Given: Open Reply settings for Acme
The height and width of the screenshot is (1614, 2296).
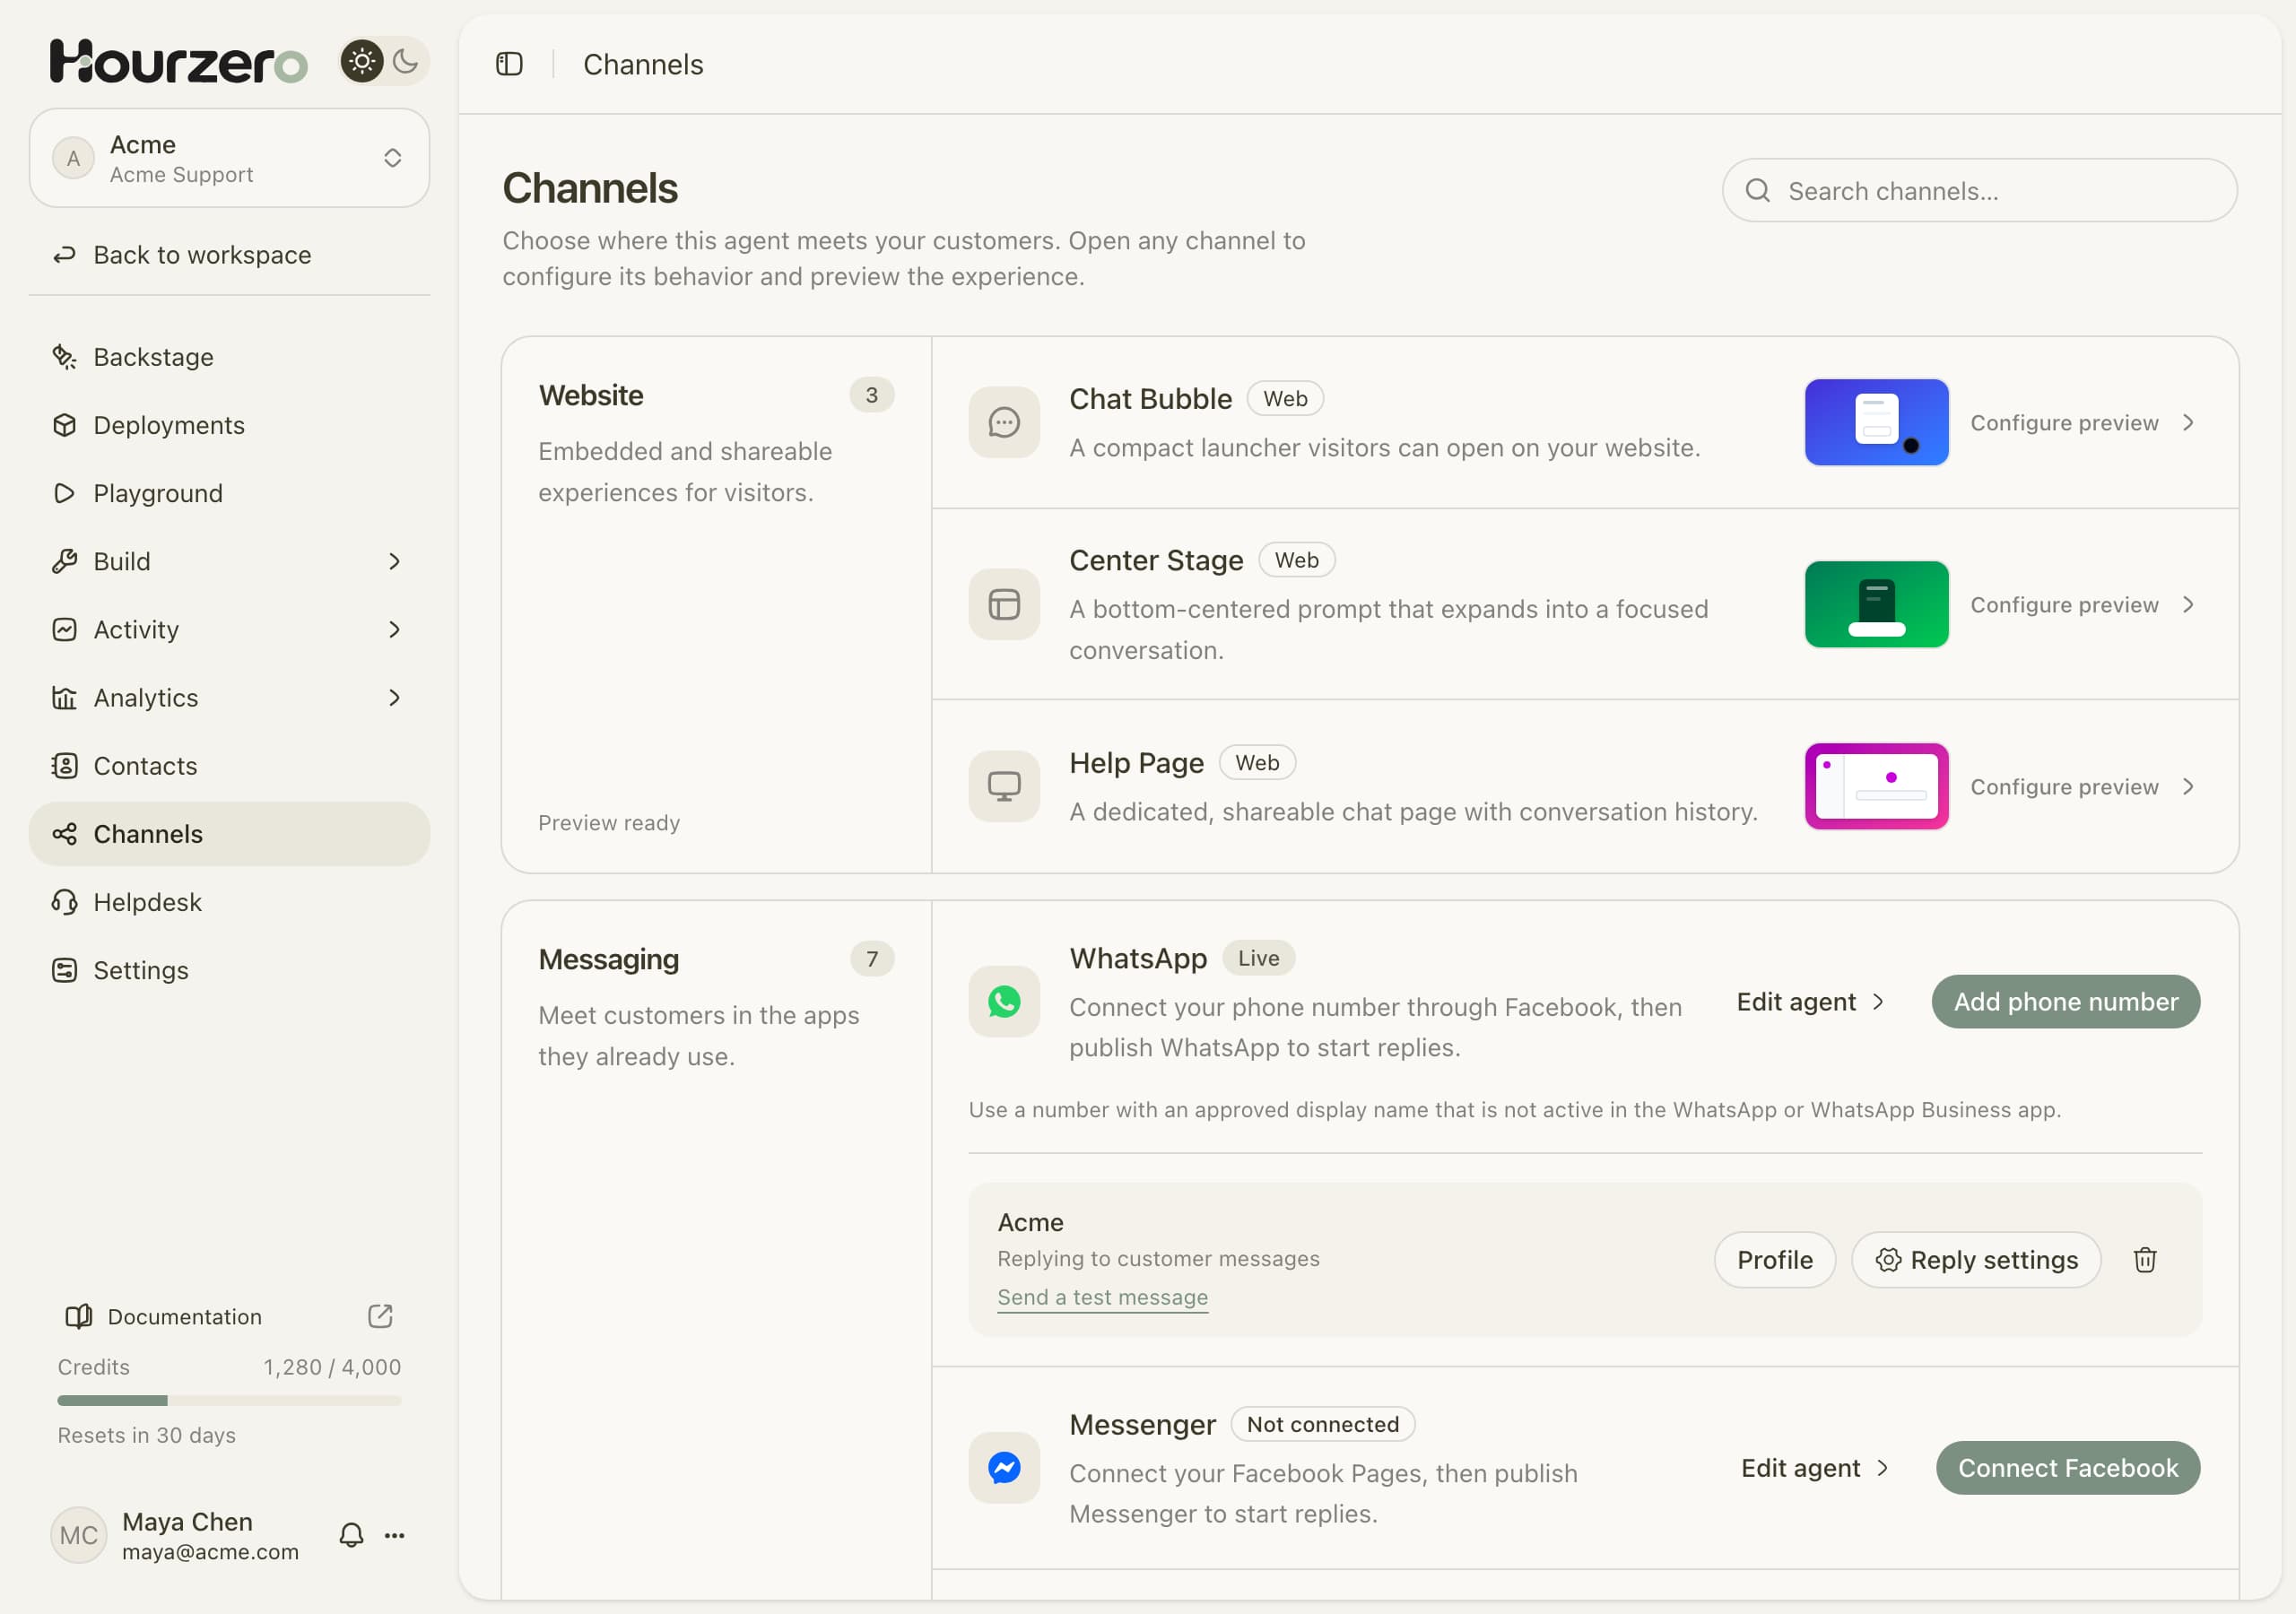Looking at the screenshot, I should click(x=1976, y=1260).
